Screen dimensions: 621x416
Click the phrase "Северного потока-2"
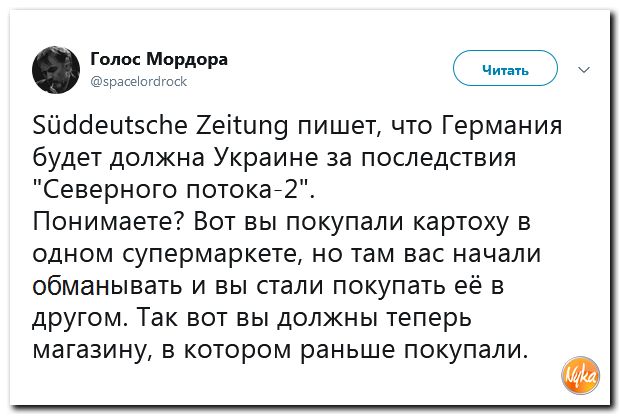(173, 190)
